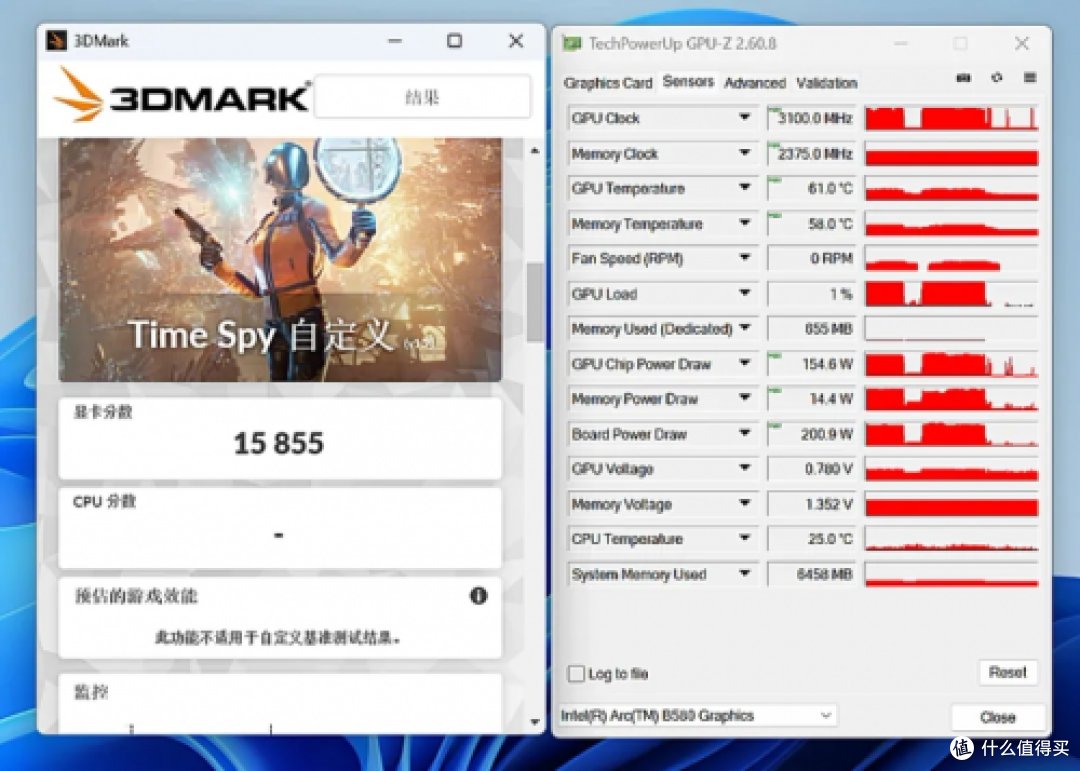Click the 154.6 W chip power value
1080x771 pixels.
tap(827, 364)
